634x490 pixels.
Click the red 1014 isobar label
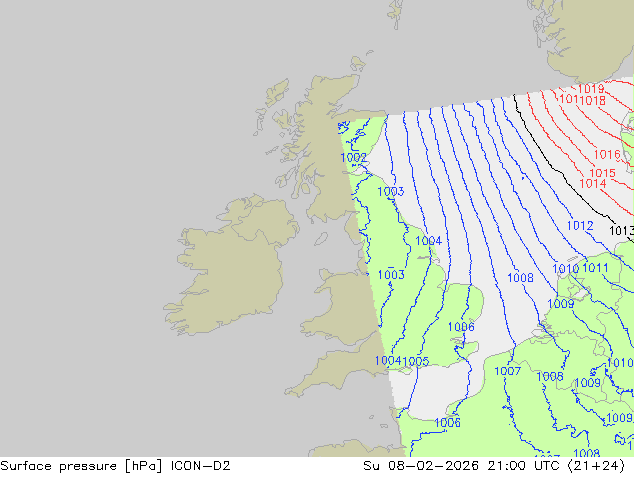click(x=593, y=184)
